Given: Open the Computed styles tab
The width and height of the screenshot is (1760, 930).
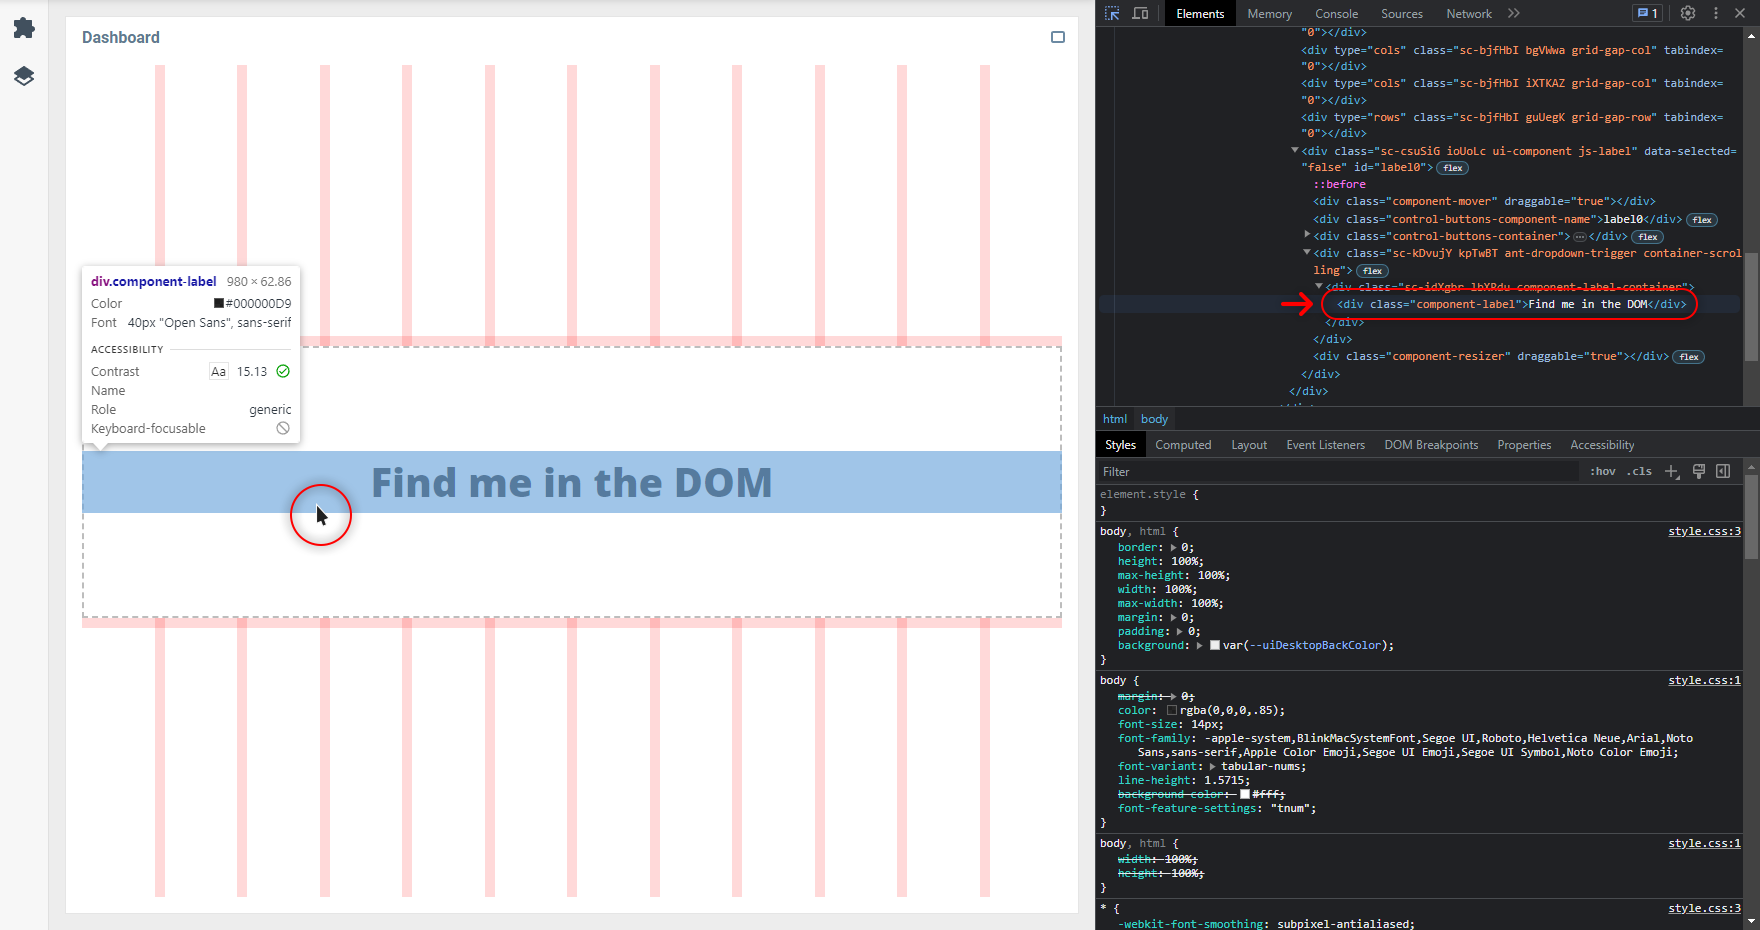Looking at the screenshot, I should (1183, 445).
